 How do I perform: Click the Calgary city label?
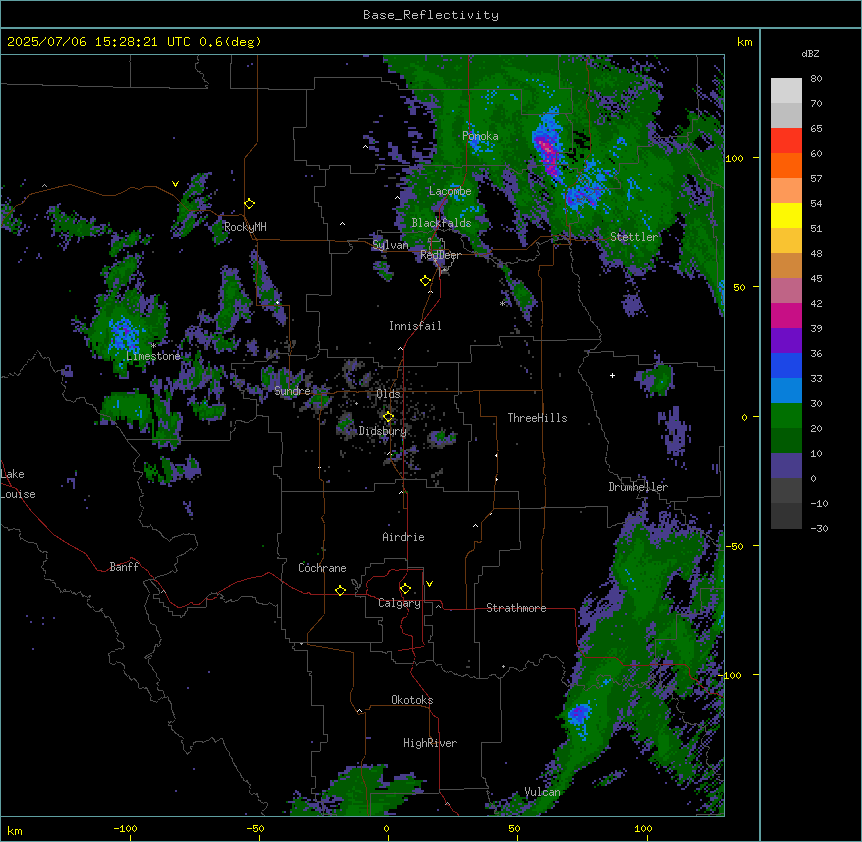coord(399,603)
